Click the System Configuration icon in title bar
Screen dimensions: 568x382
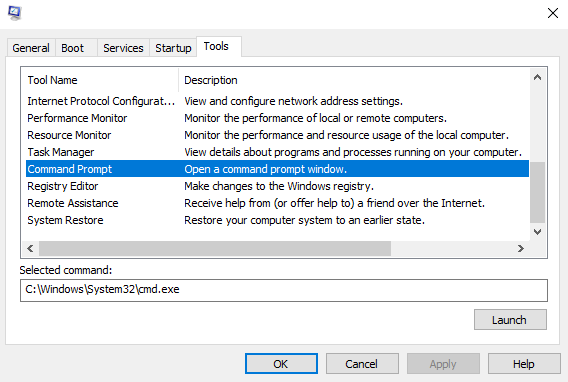14,13
